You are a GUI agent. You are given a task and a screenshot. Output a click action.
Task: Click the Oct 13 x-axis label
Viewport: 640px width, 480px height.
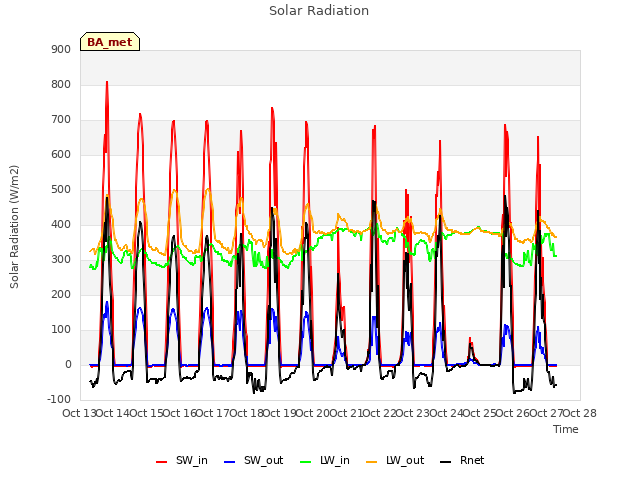79,413
